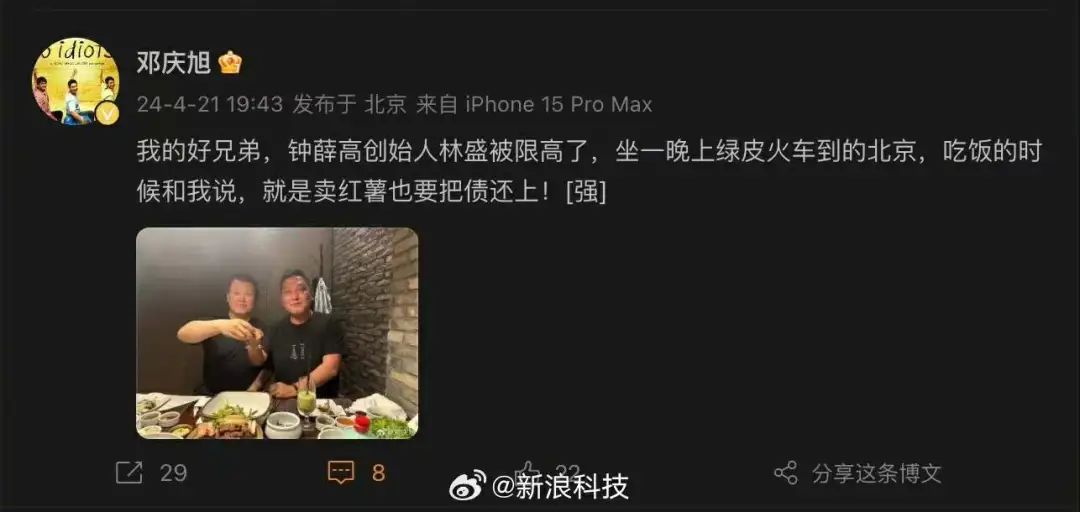
Task: Click the @新浪科技 watermark text
Action: (560, 487)
